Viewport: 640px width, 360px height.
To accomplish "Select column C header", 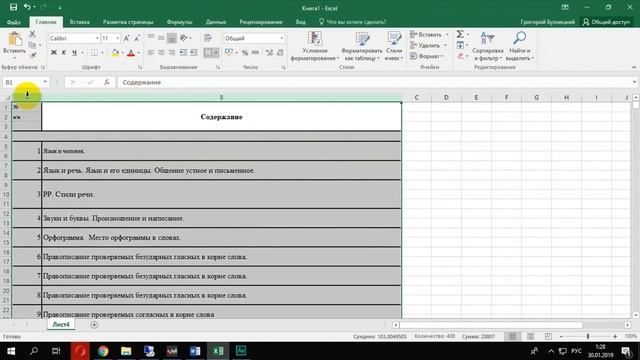I will [x=416, y=97].
